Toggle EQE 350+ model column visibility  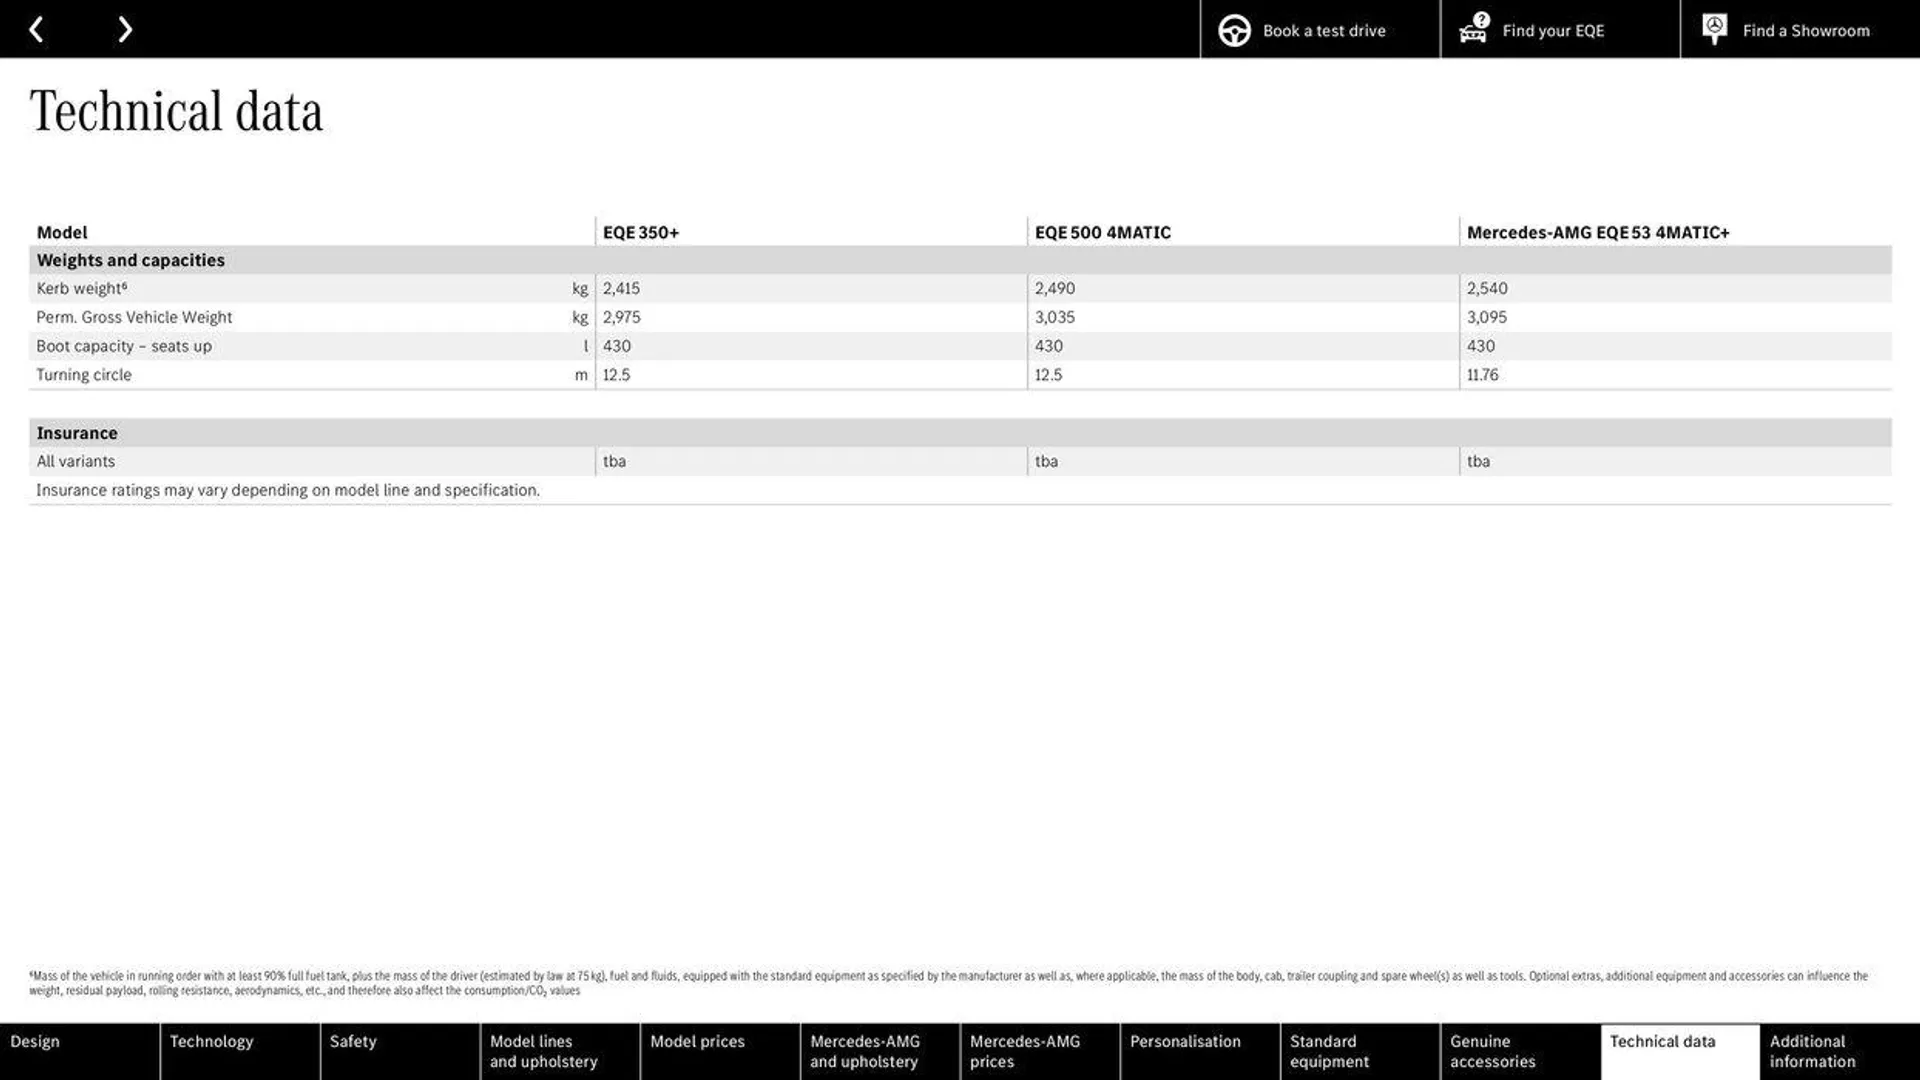(x=640, y=231)
